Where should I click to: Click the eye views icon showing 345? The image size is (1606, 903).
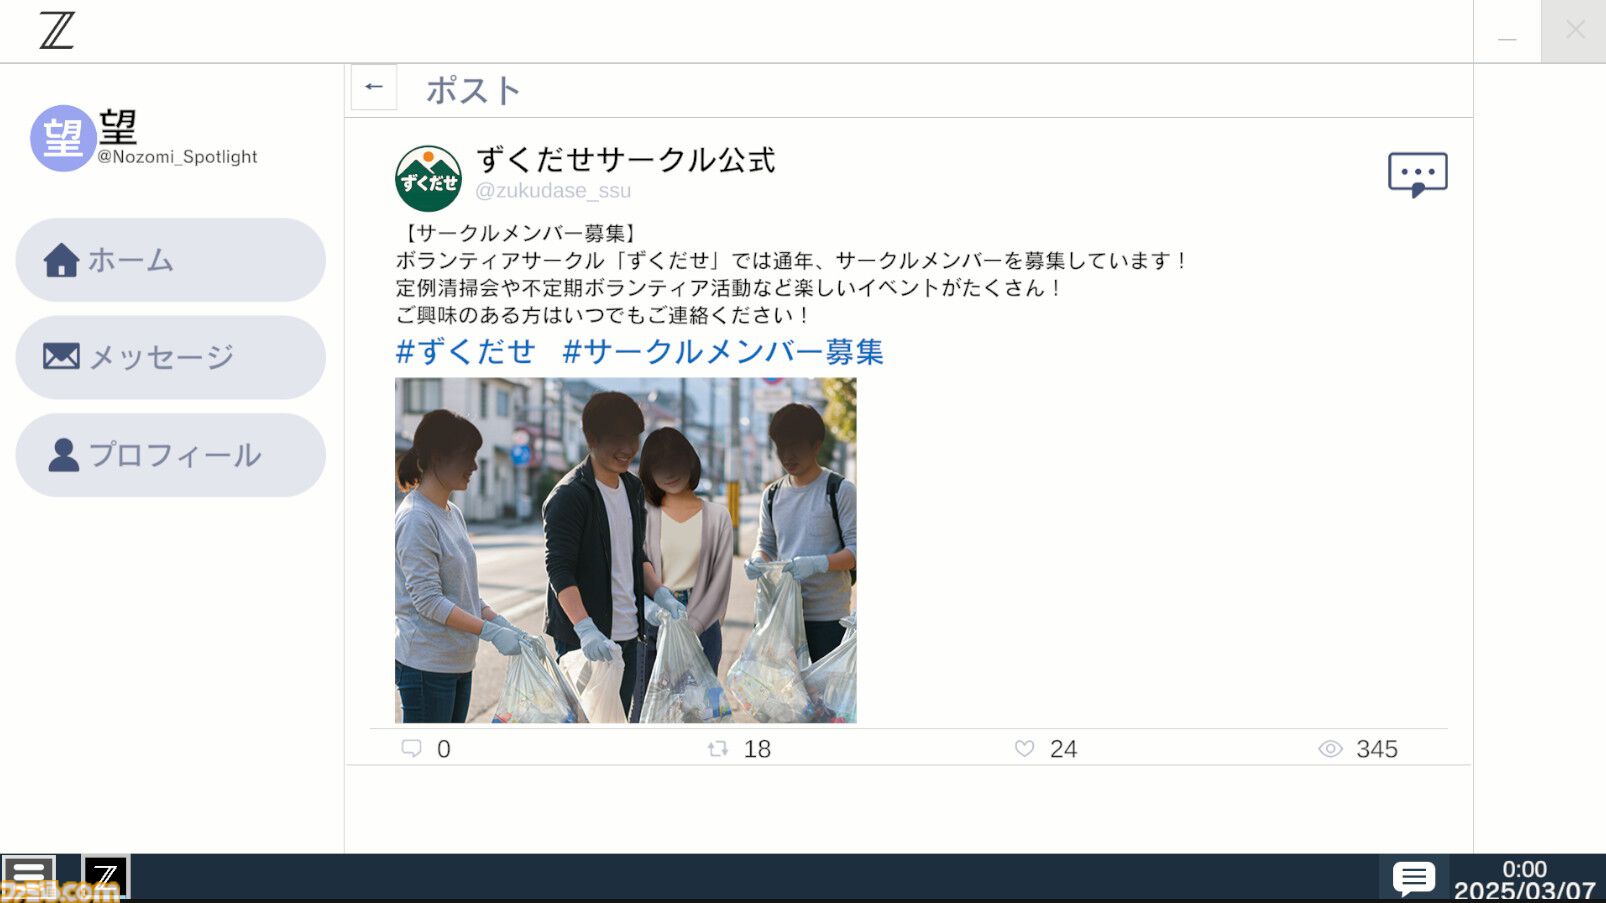click(1330, 748)
